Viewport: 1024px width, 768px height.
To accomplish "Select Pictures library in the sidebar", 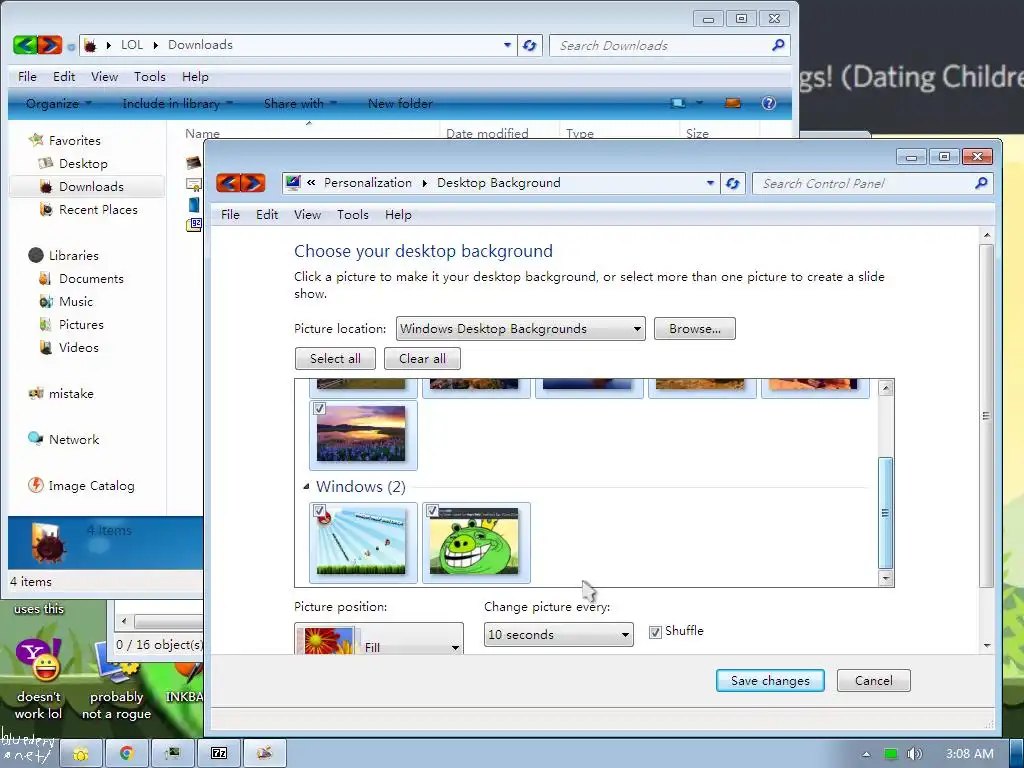I will tap(81, 325).
